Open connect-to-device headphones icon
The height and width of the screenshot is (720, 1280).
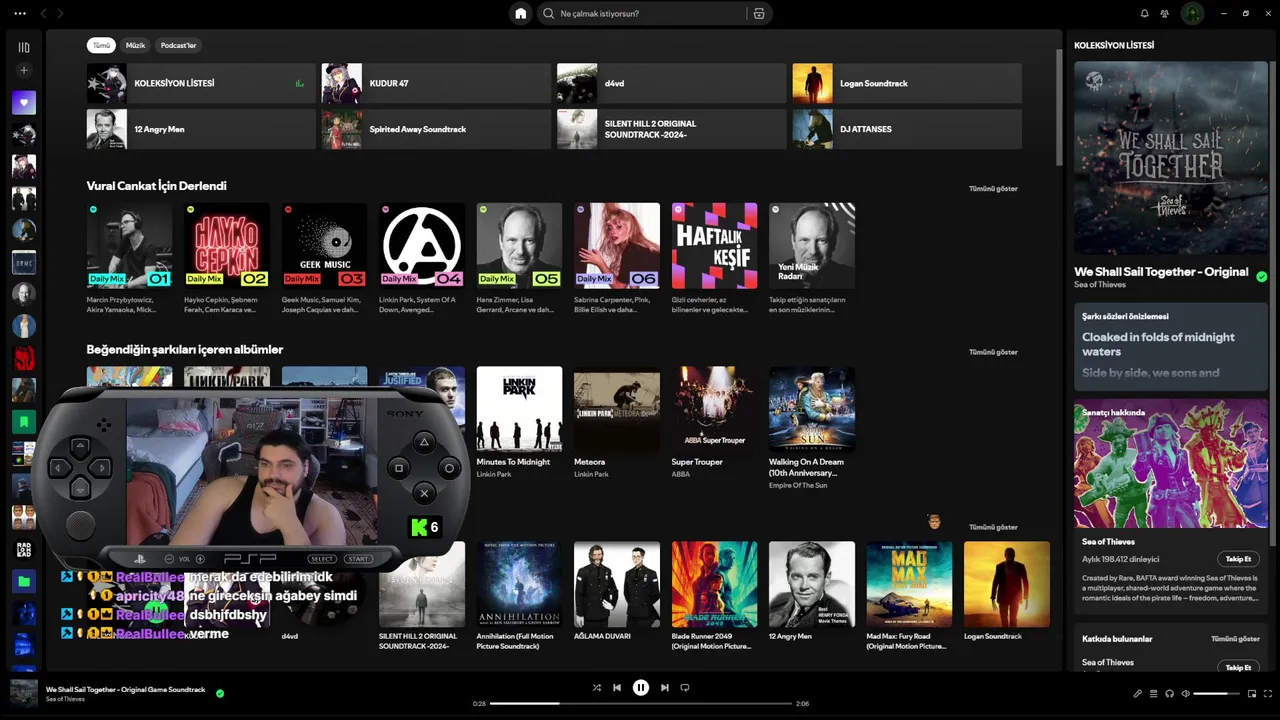[x=1169, y=693]
